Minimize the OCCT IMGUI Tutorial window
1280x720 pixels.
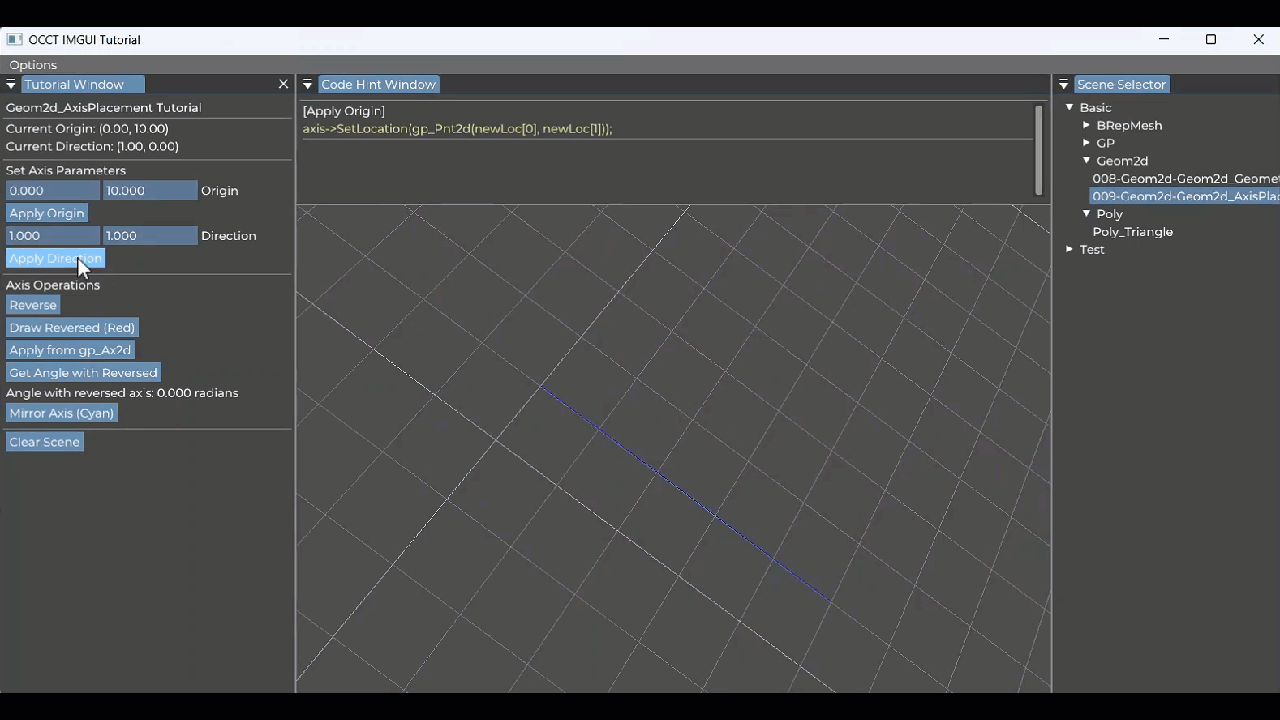1163,40
